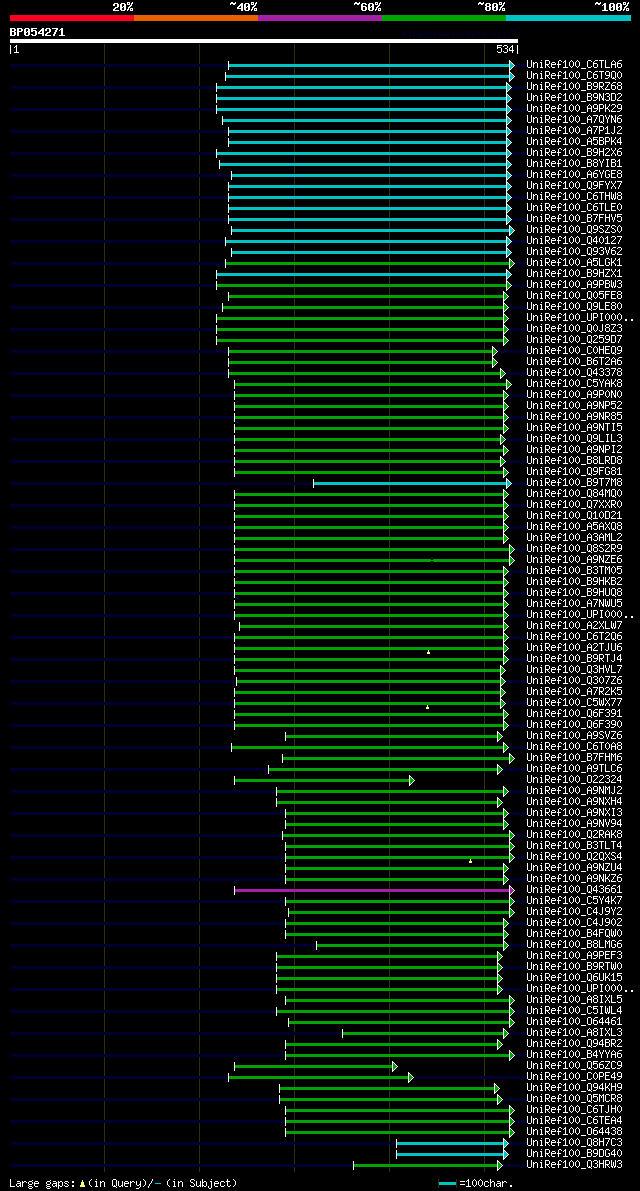Open the UniRef100_A7QYN6 hit label

pyautogui.click(x=574, y=120)
